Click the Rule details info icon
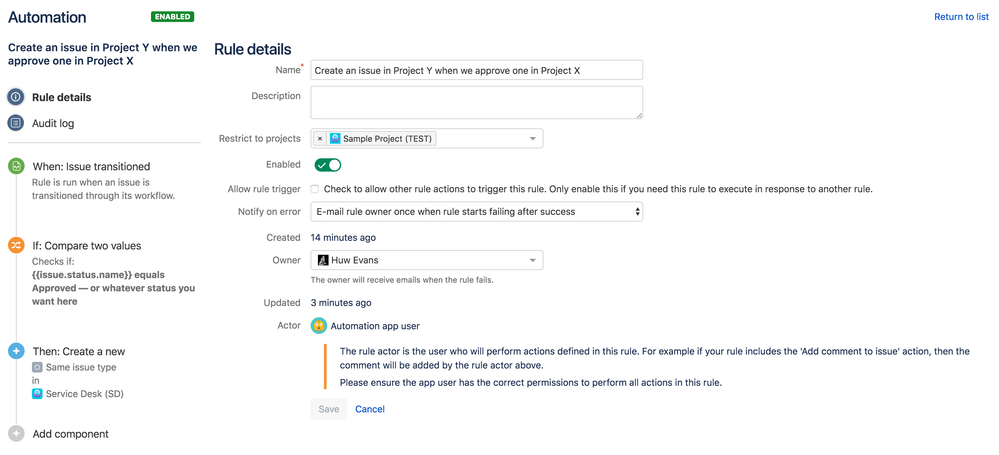 tap(16, 97)
